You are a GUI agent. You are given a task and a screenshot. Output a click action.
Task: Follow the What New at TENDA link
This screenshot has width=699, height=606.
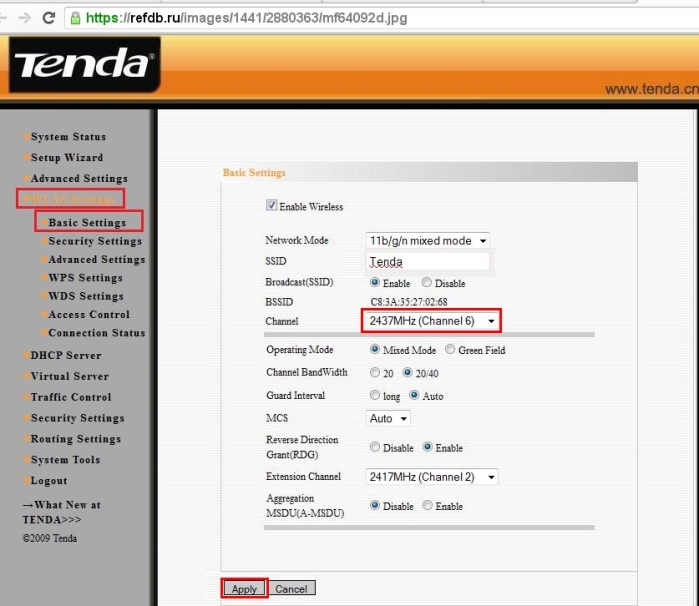pyautogui.click(x=62, y=512)
